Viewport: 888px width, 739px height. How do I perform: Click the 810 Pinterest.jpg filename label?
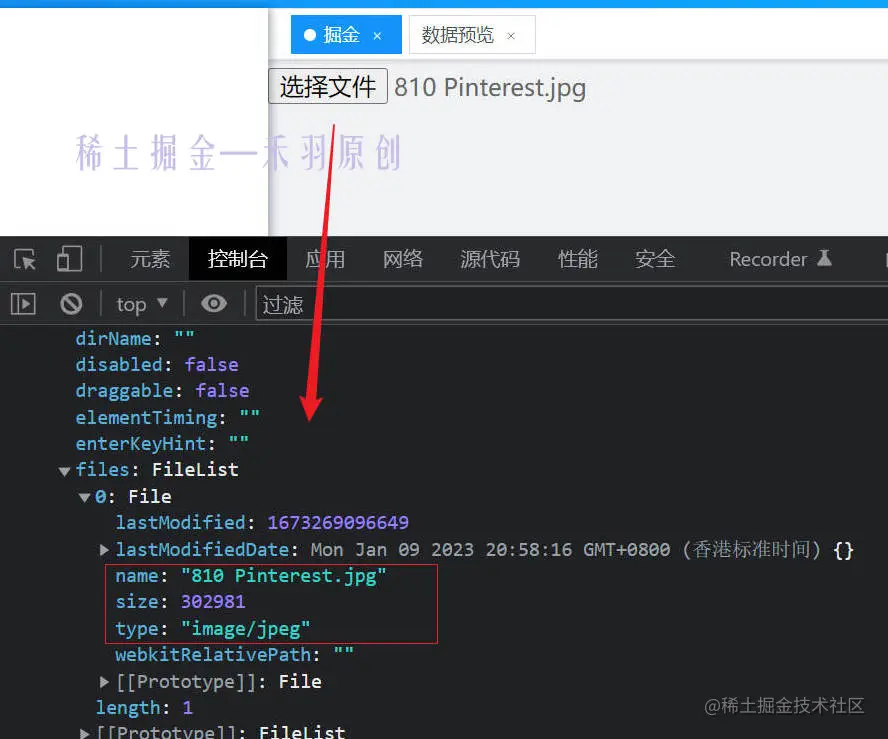490,88
